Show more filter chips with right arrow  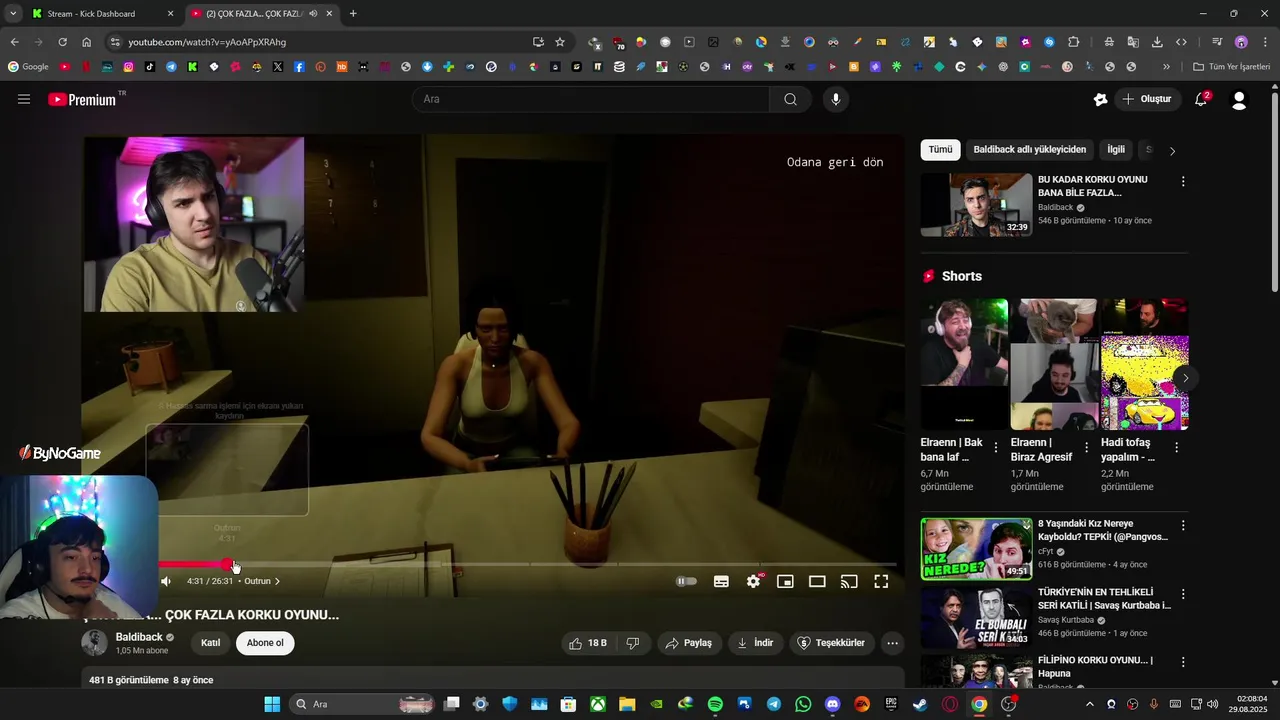tap(1172, 151)
